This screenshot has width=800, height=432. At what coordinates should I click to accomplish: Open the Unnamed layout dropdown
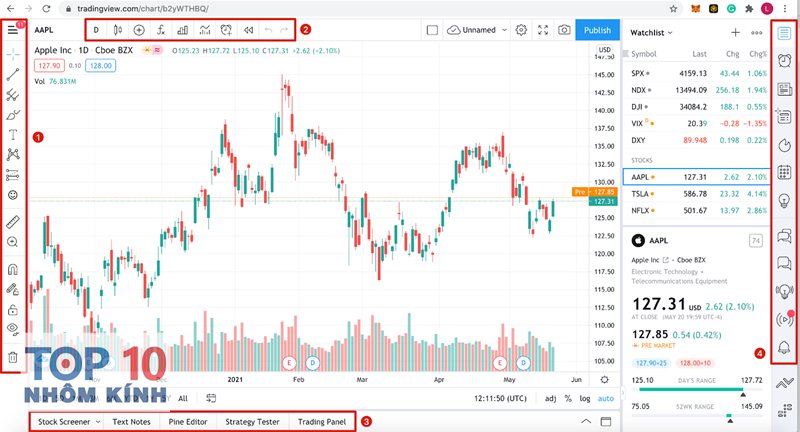(477, 30)
